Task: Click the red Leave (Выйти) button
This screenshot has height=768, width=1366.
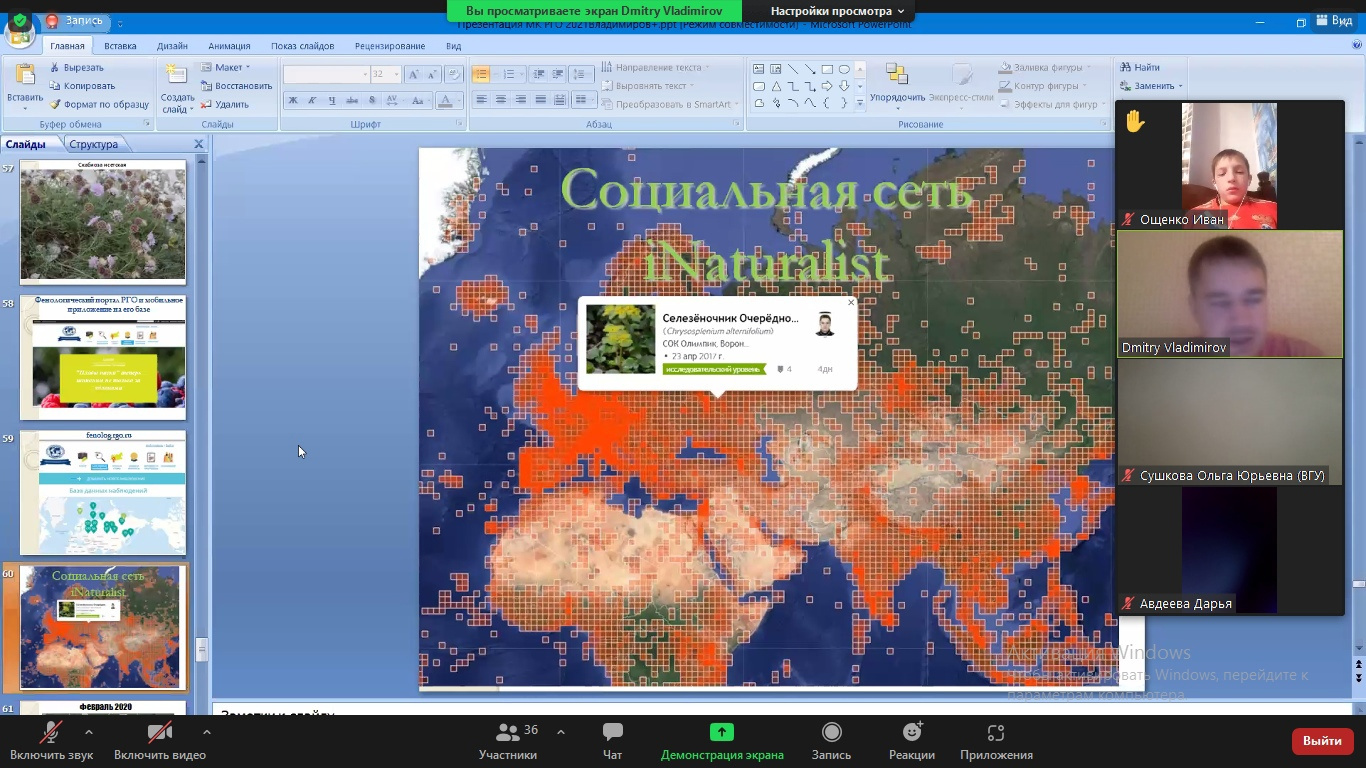Action: (1322, 741)
